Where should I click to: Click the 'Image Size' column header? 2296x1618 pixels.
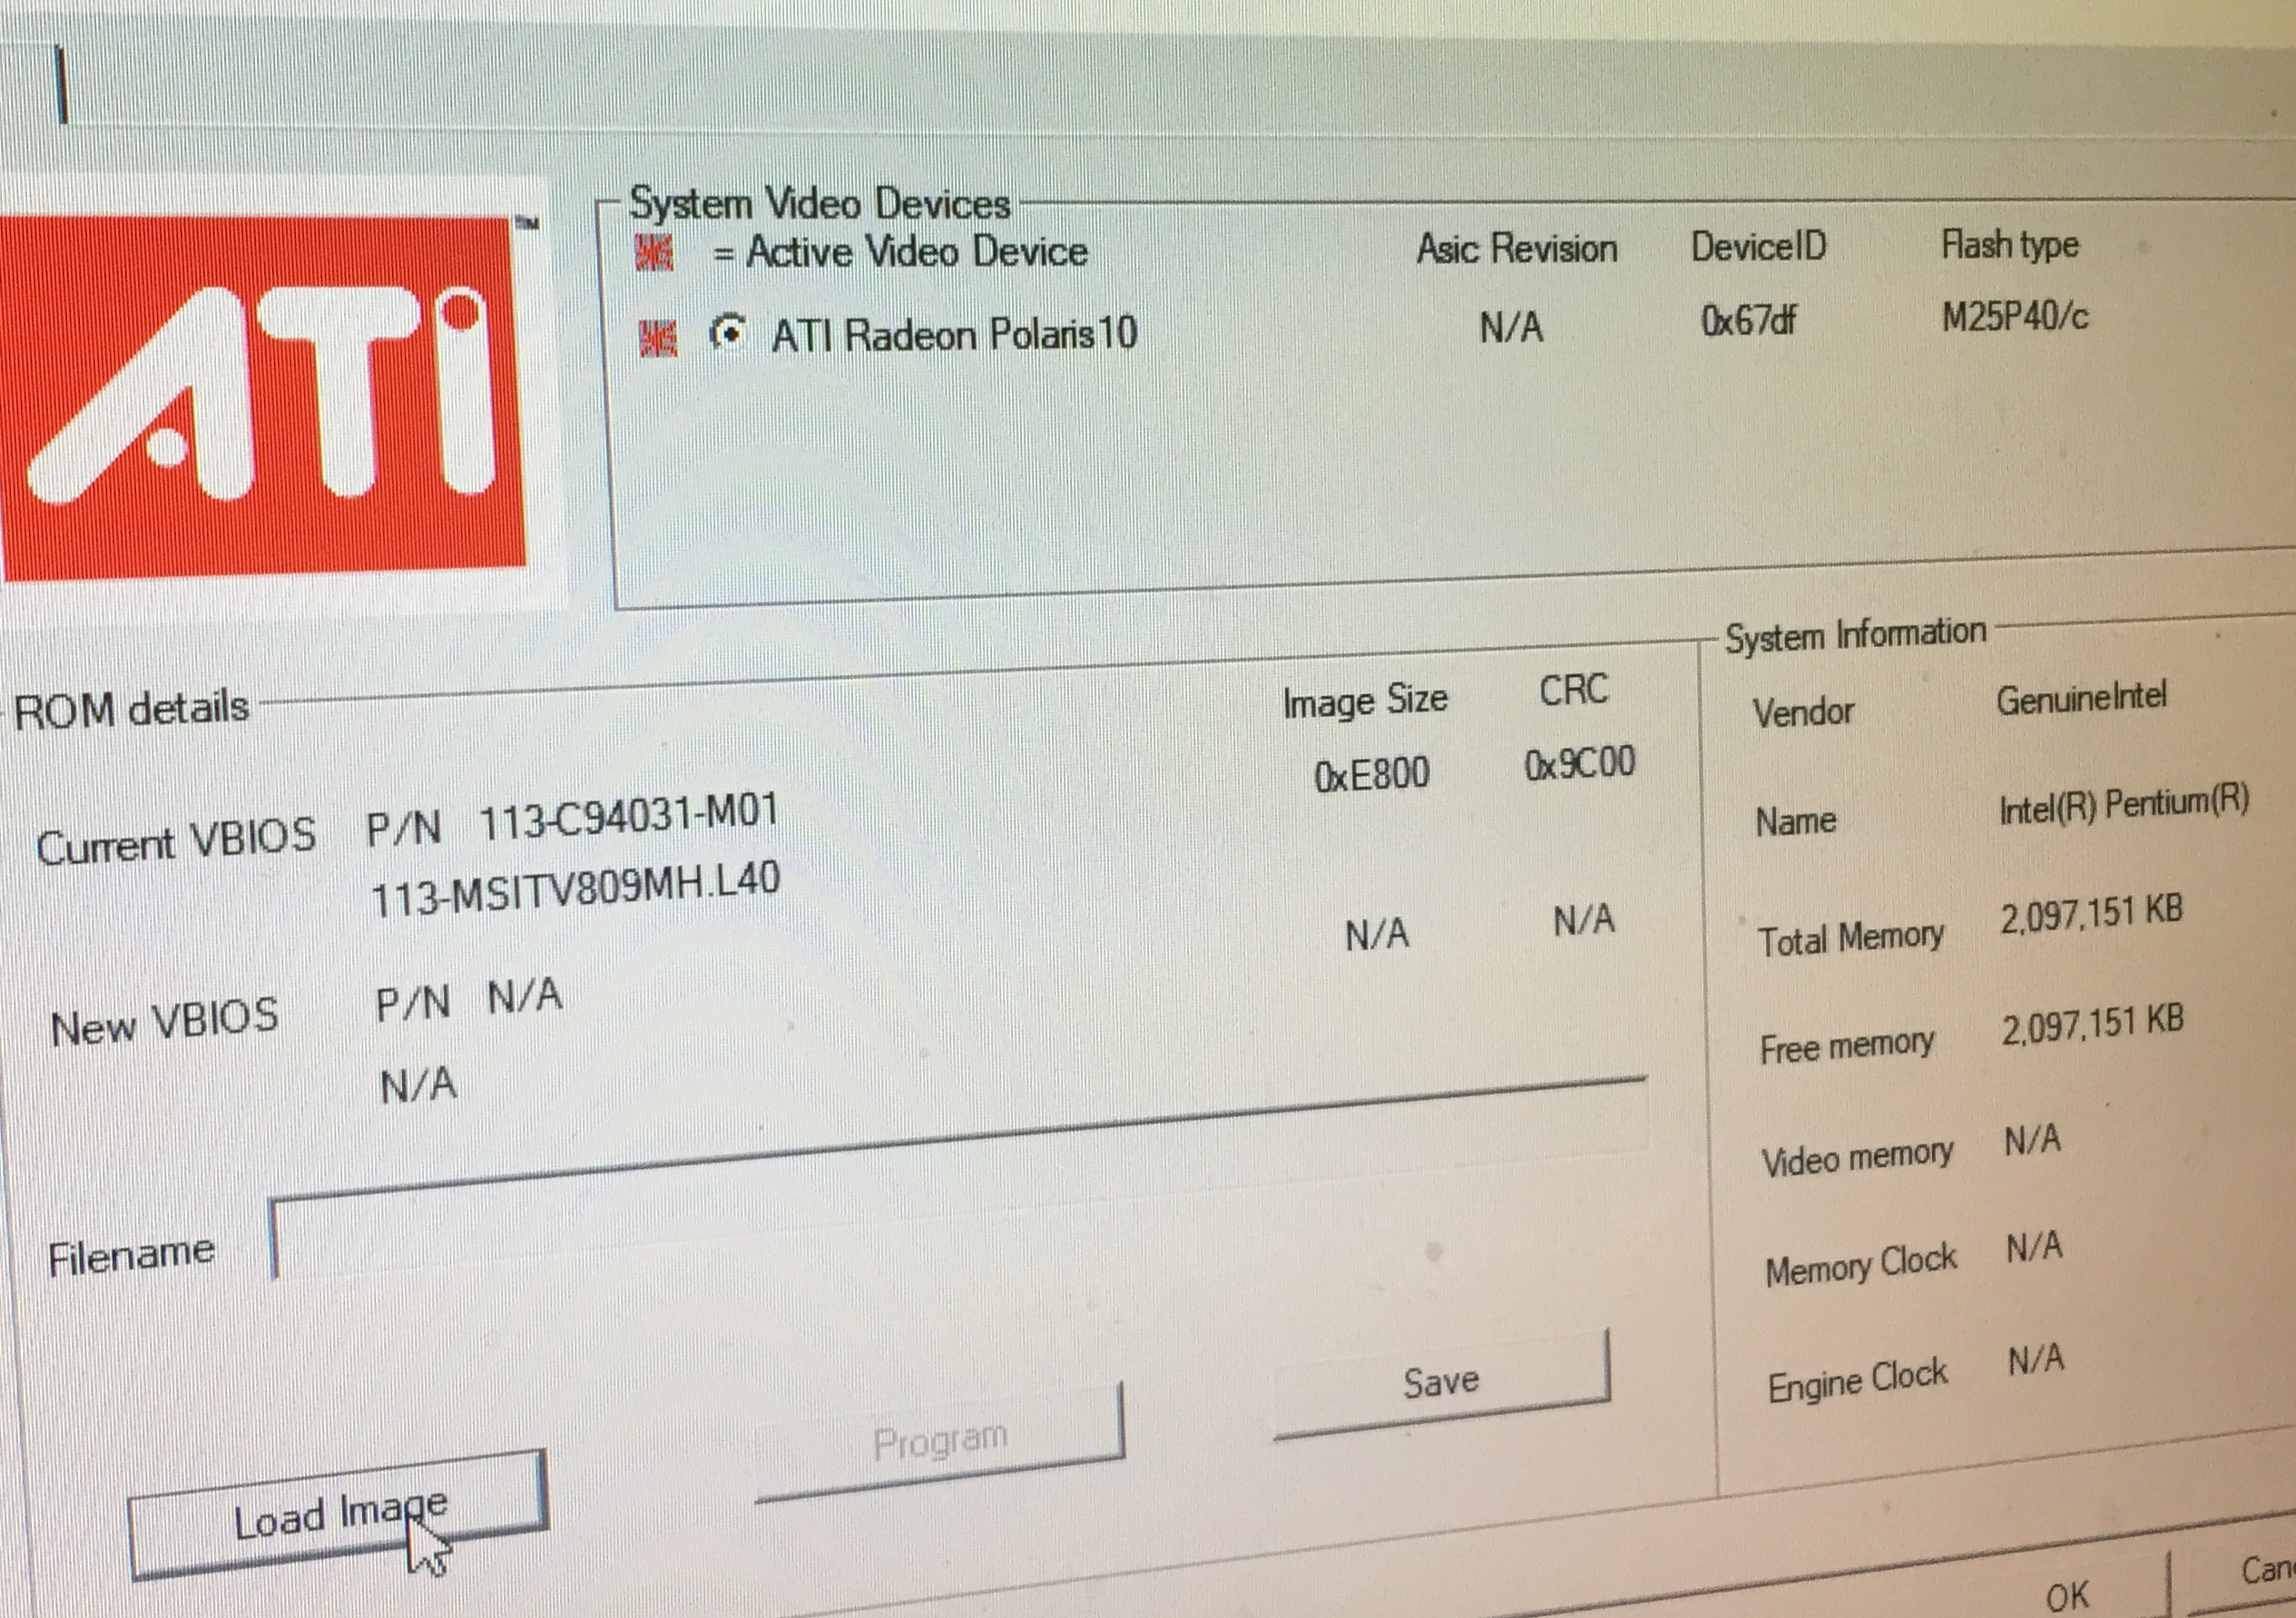click(1365, 701)
